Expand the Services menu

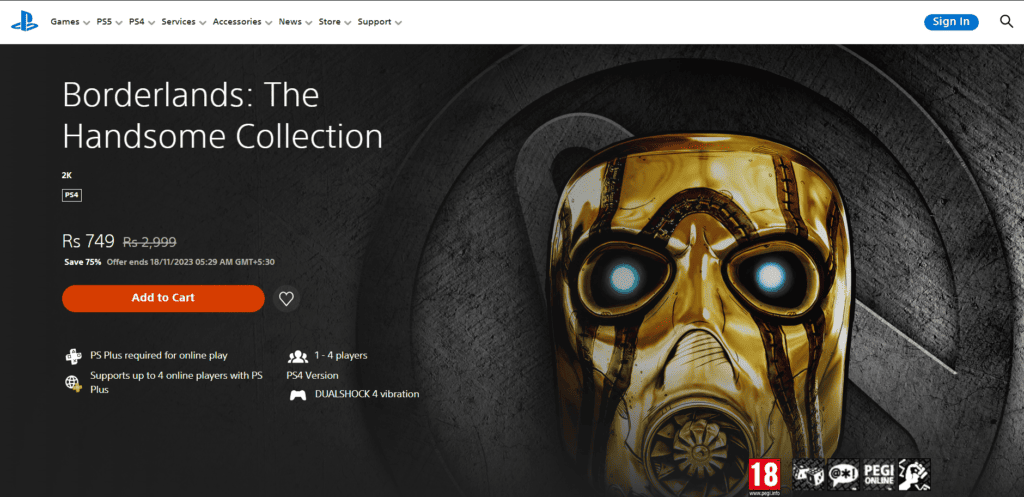tap(184, 22)
